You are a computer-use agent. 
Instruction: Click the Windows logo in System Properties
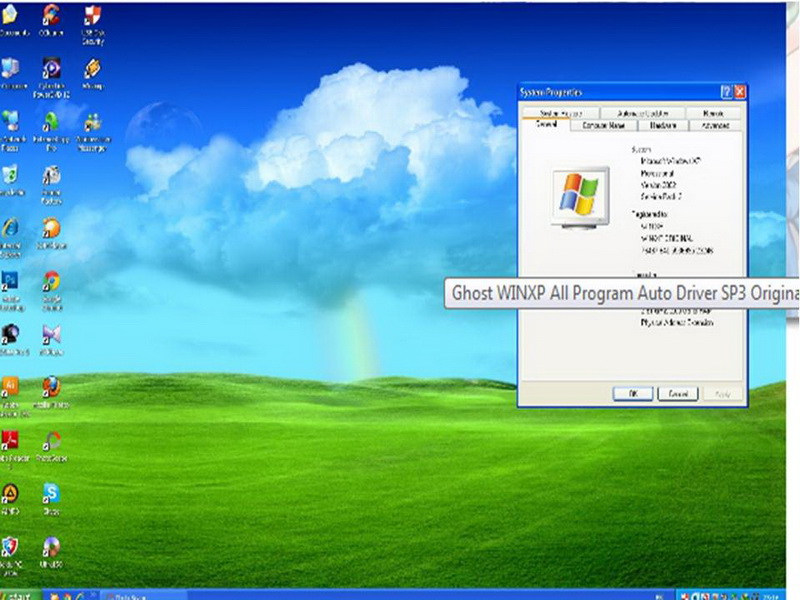coord(580,197)
